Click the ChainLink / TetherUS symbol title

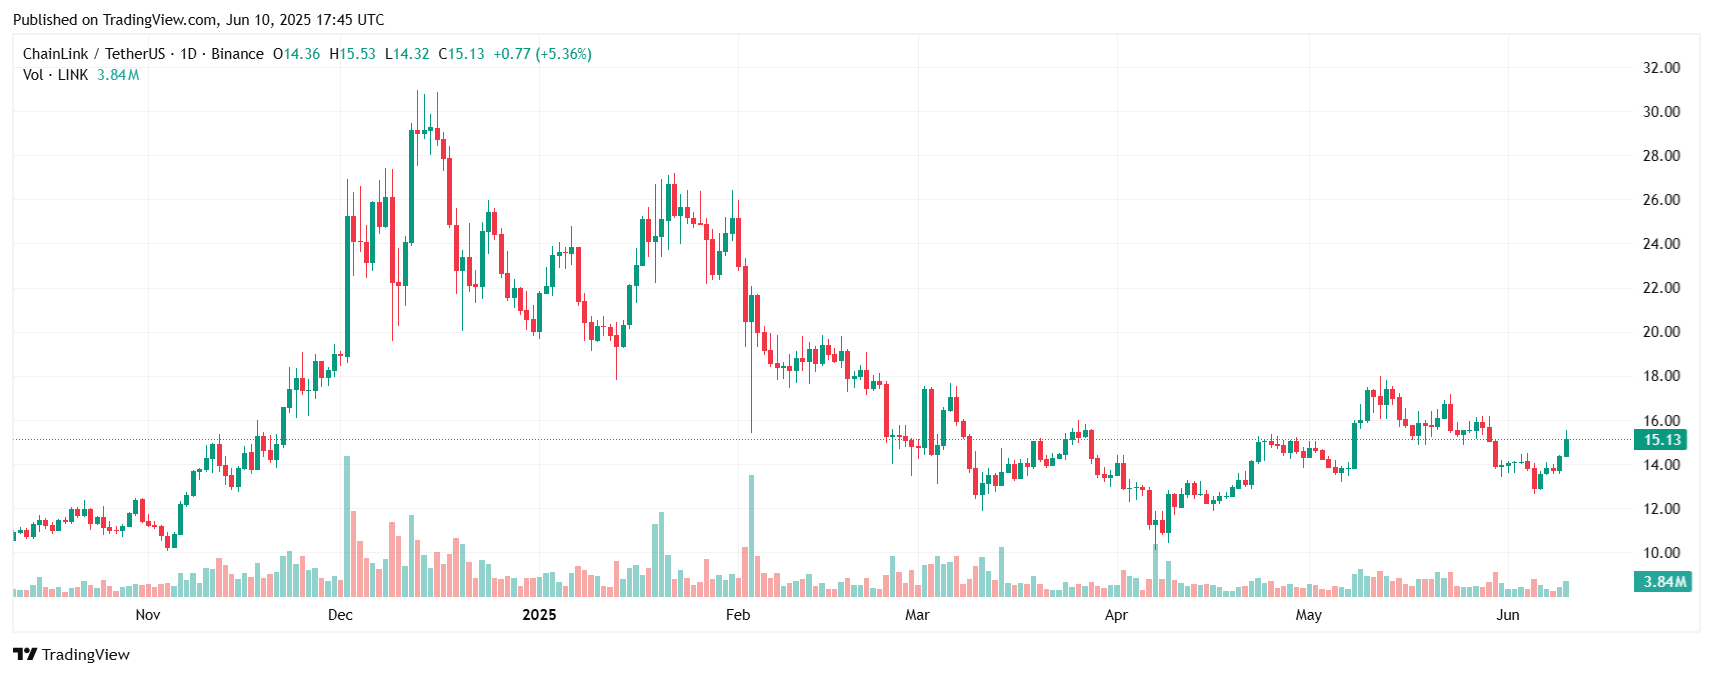pyautogui.click(x=94, y=54)
